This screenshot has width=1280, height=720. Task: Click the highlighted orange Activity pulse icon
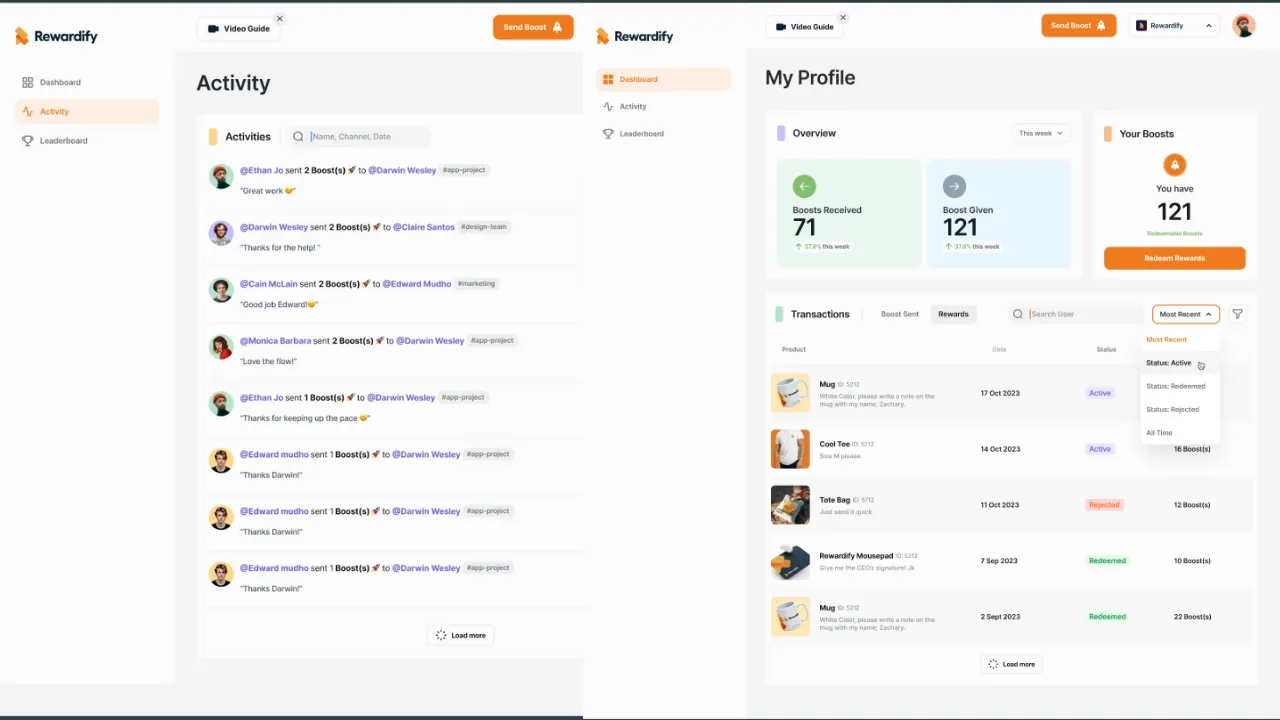(28, 112)
